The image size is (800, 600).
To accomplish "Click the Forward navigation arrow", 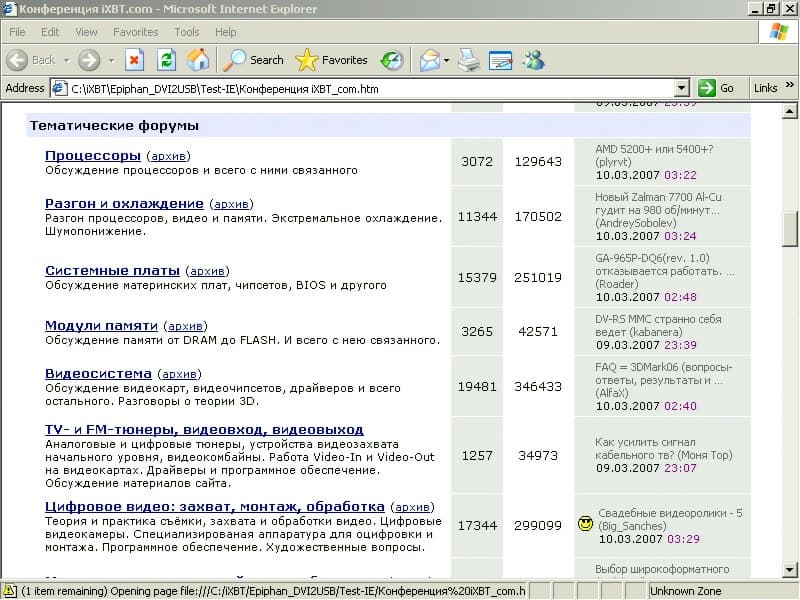I will coord(89,60).
